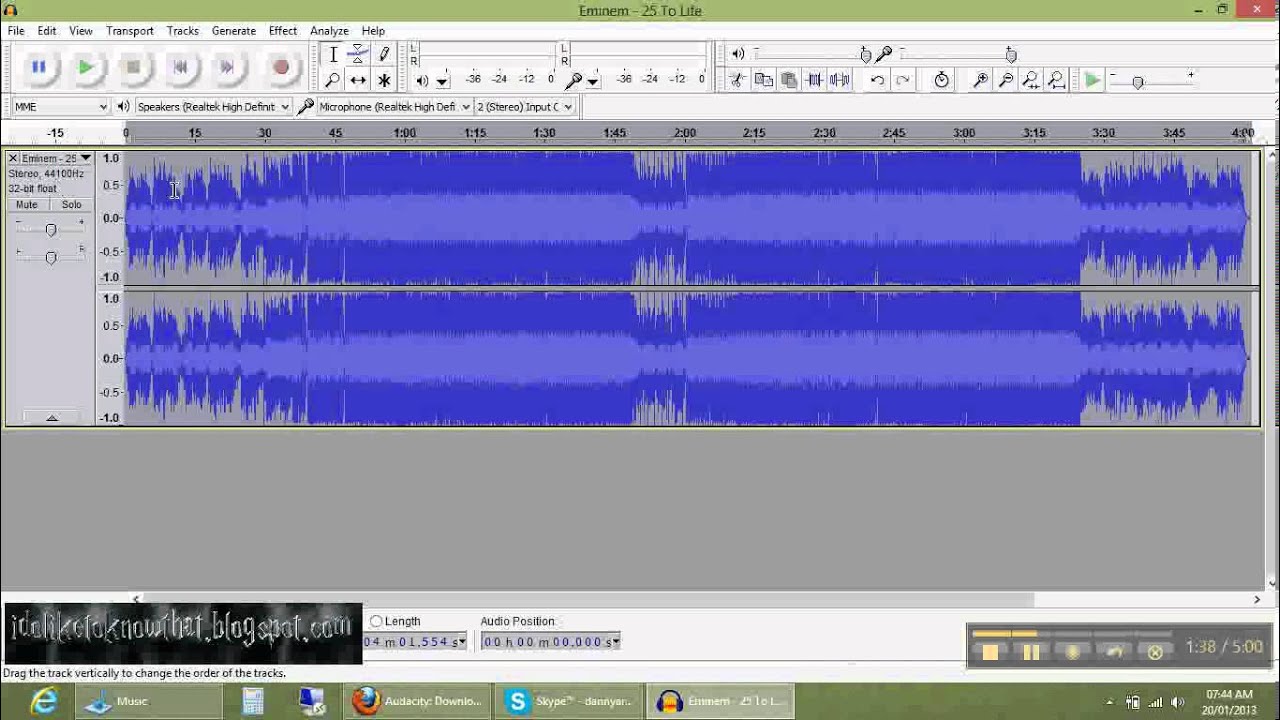Switch to Skype taskbar item

(x=568, y=701)
